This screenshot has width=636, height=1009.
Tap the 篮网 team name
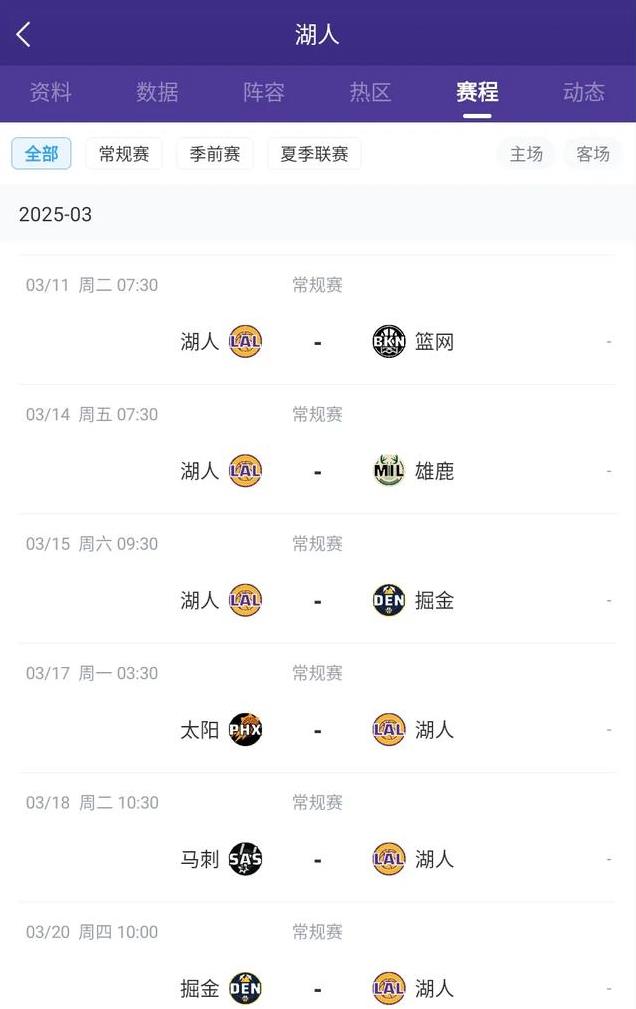pos(435,342)
